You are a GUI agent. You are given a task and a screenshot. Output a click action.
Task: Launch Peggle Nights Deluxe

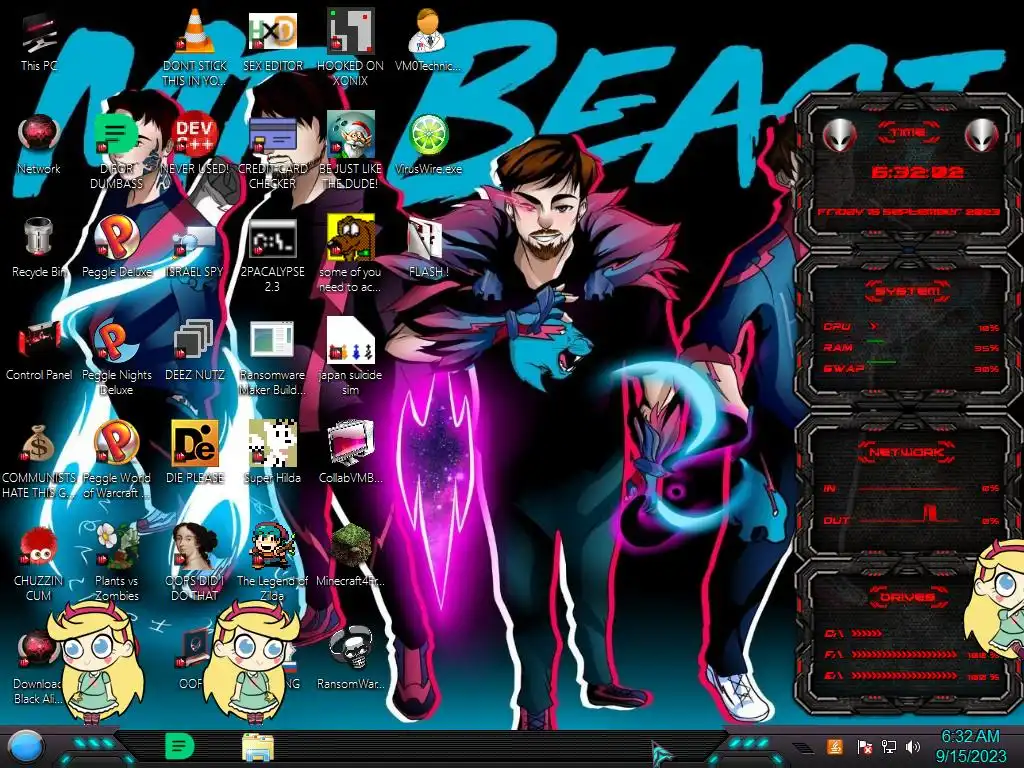[x=116, y=358]
